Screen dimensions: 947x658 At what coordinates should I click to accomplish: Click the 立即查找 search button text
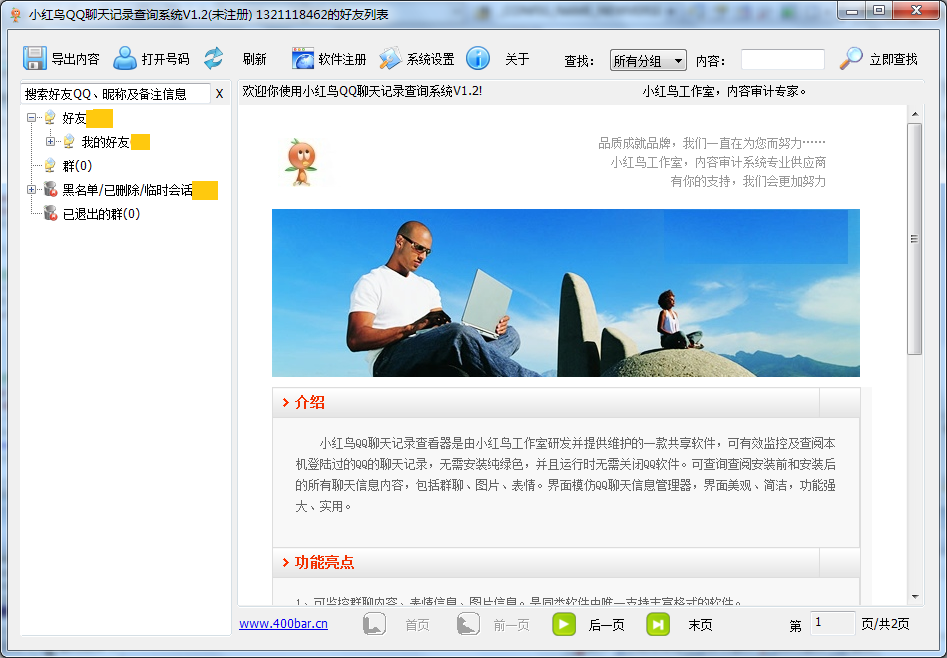pos(893,59)
